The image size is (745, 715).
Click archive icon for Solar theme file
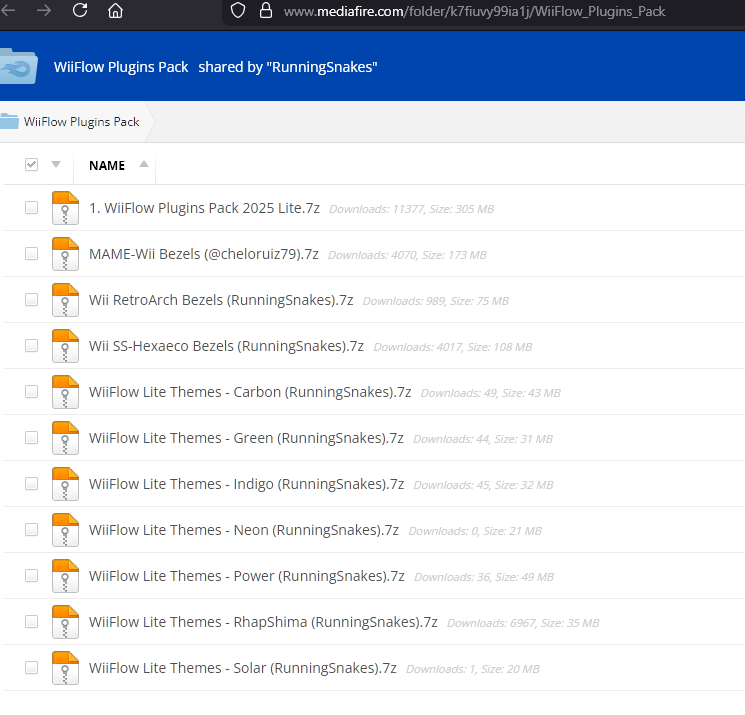pyautogui.click(x=65, y=668)
